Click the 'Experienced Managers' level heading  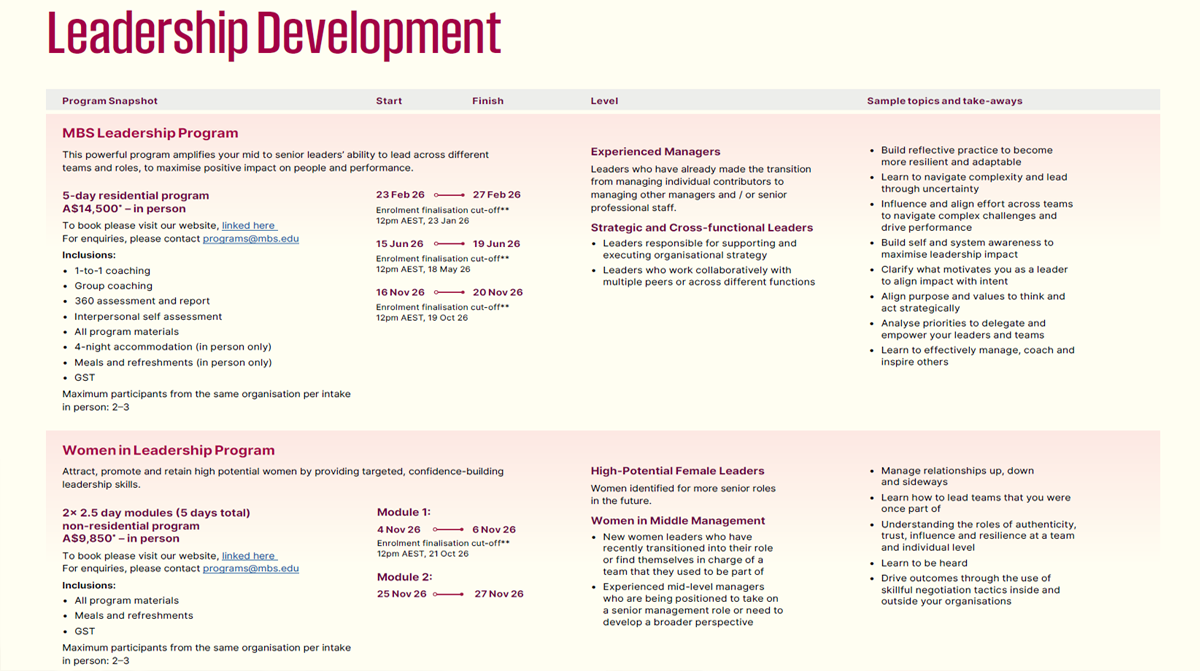655,152
